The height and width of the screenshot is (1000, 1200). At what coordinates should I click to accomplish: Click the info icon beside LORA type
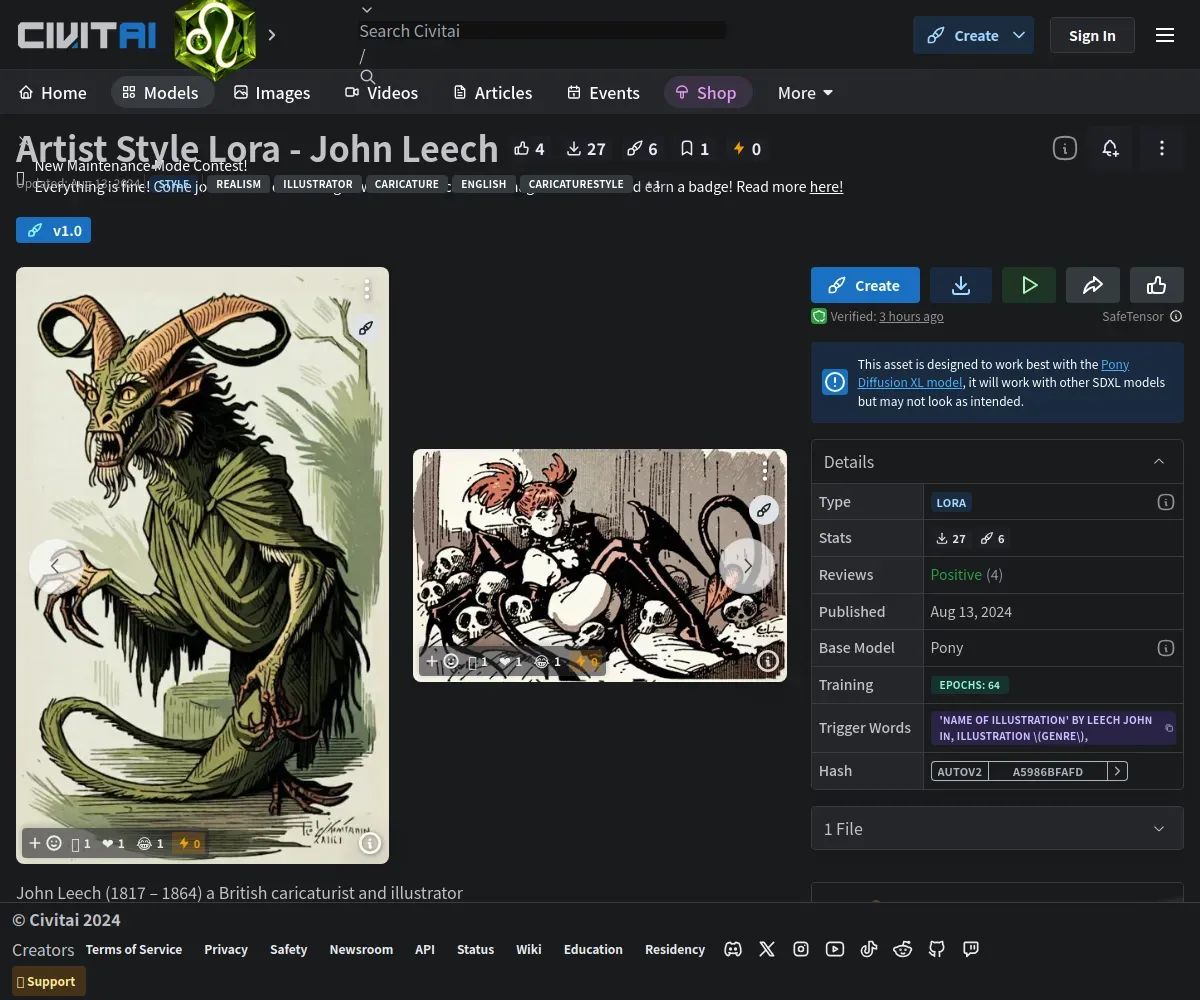point(1165,502)
